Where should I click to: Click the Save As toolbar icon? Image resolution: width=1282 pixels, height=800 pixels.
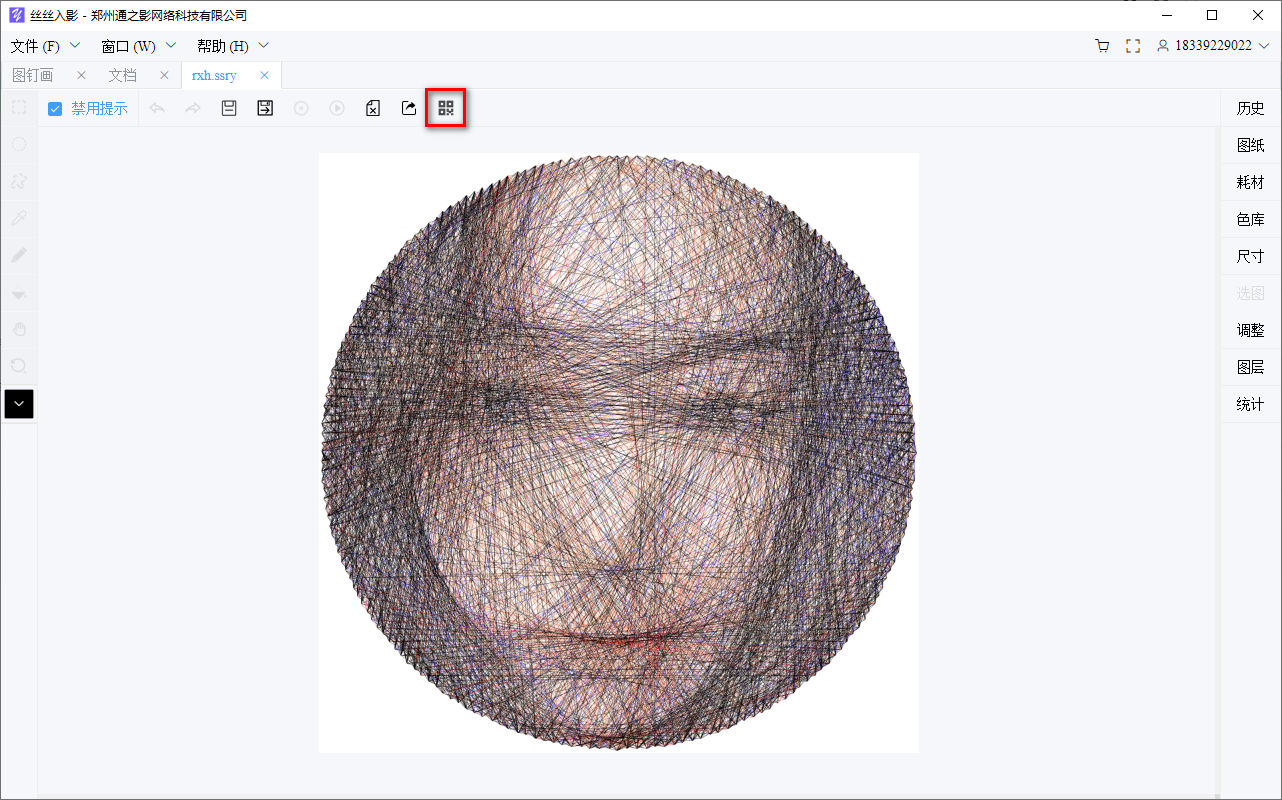click(264, 108)
